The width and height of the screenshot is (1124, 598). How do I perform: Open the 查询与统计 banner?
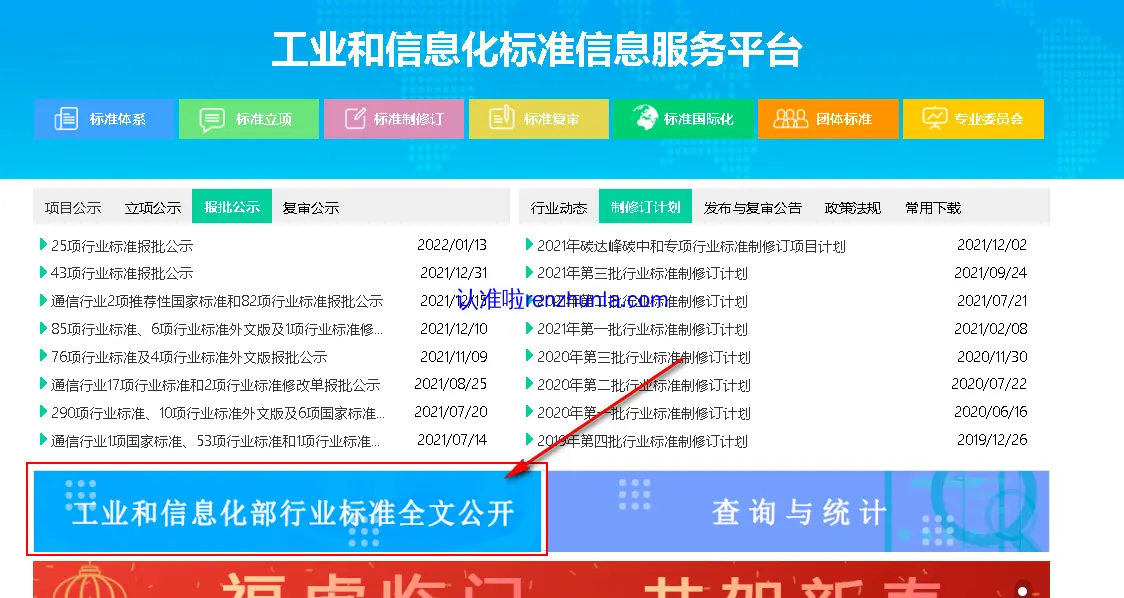pos(799,511)
